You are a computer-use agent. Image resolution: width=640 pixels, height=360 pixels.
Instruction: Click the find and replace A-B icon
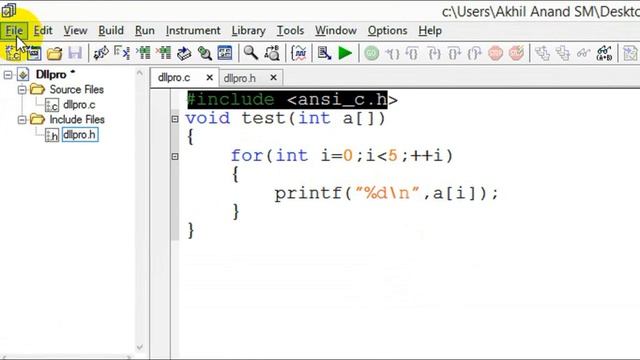click(272, 53)
